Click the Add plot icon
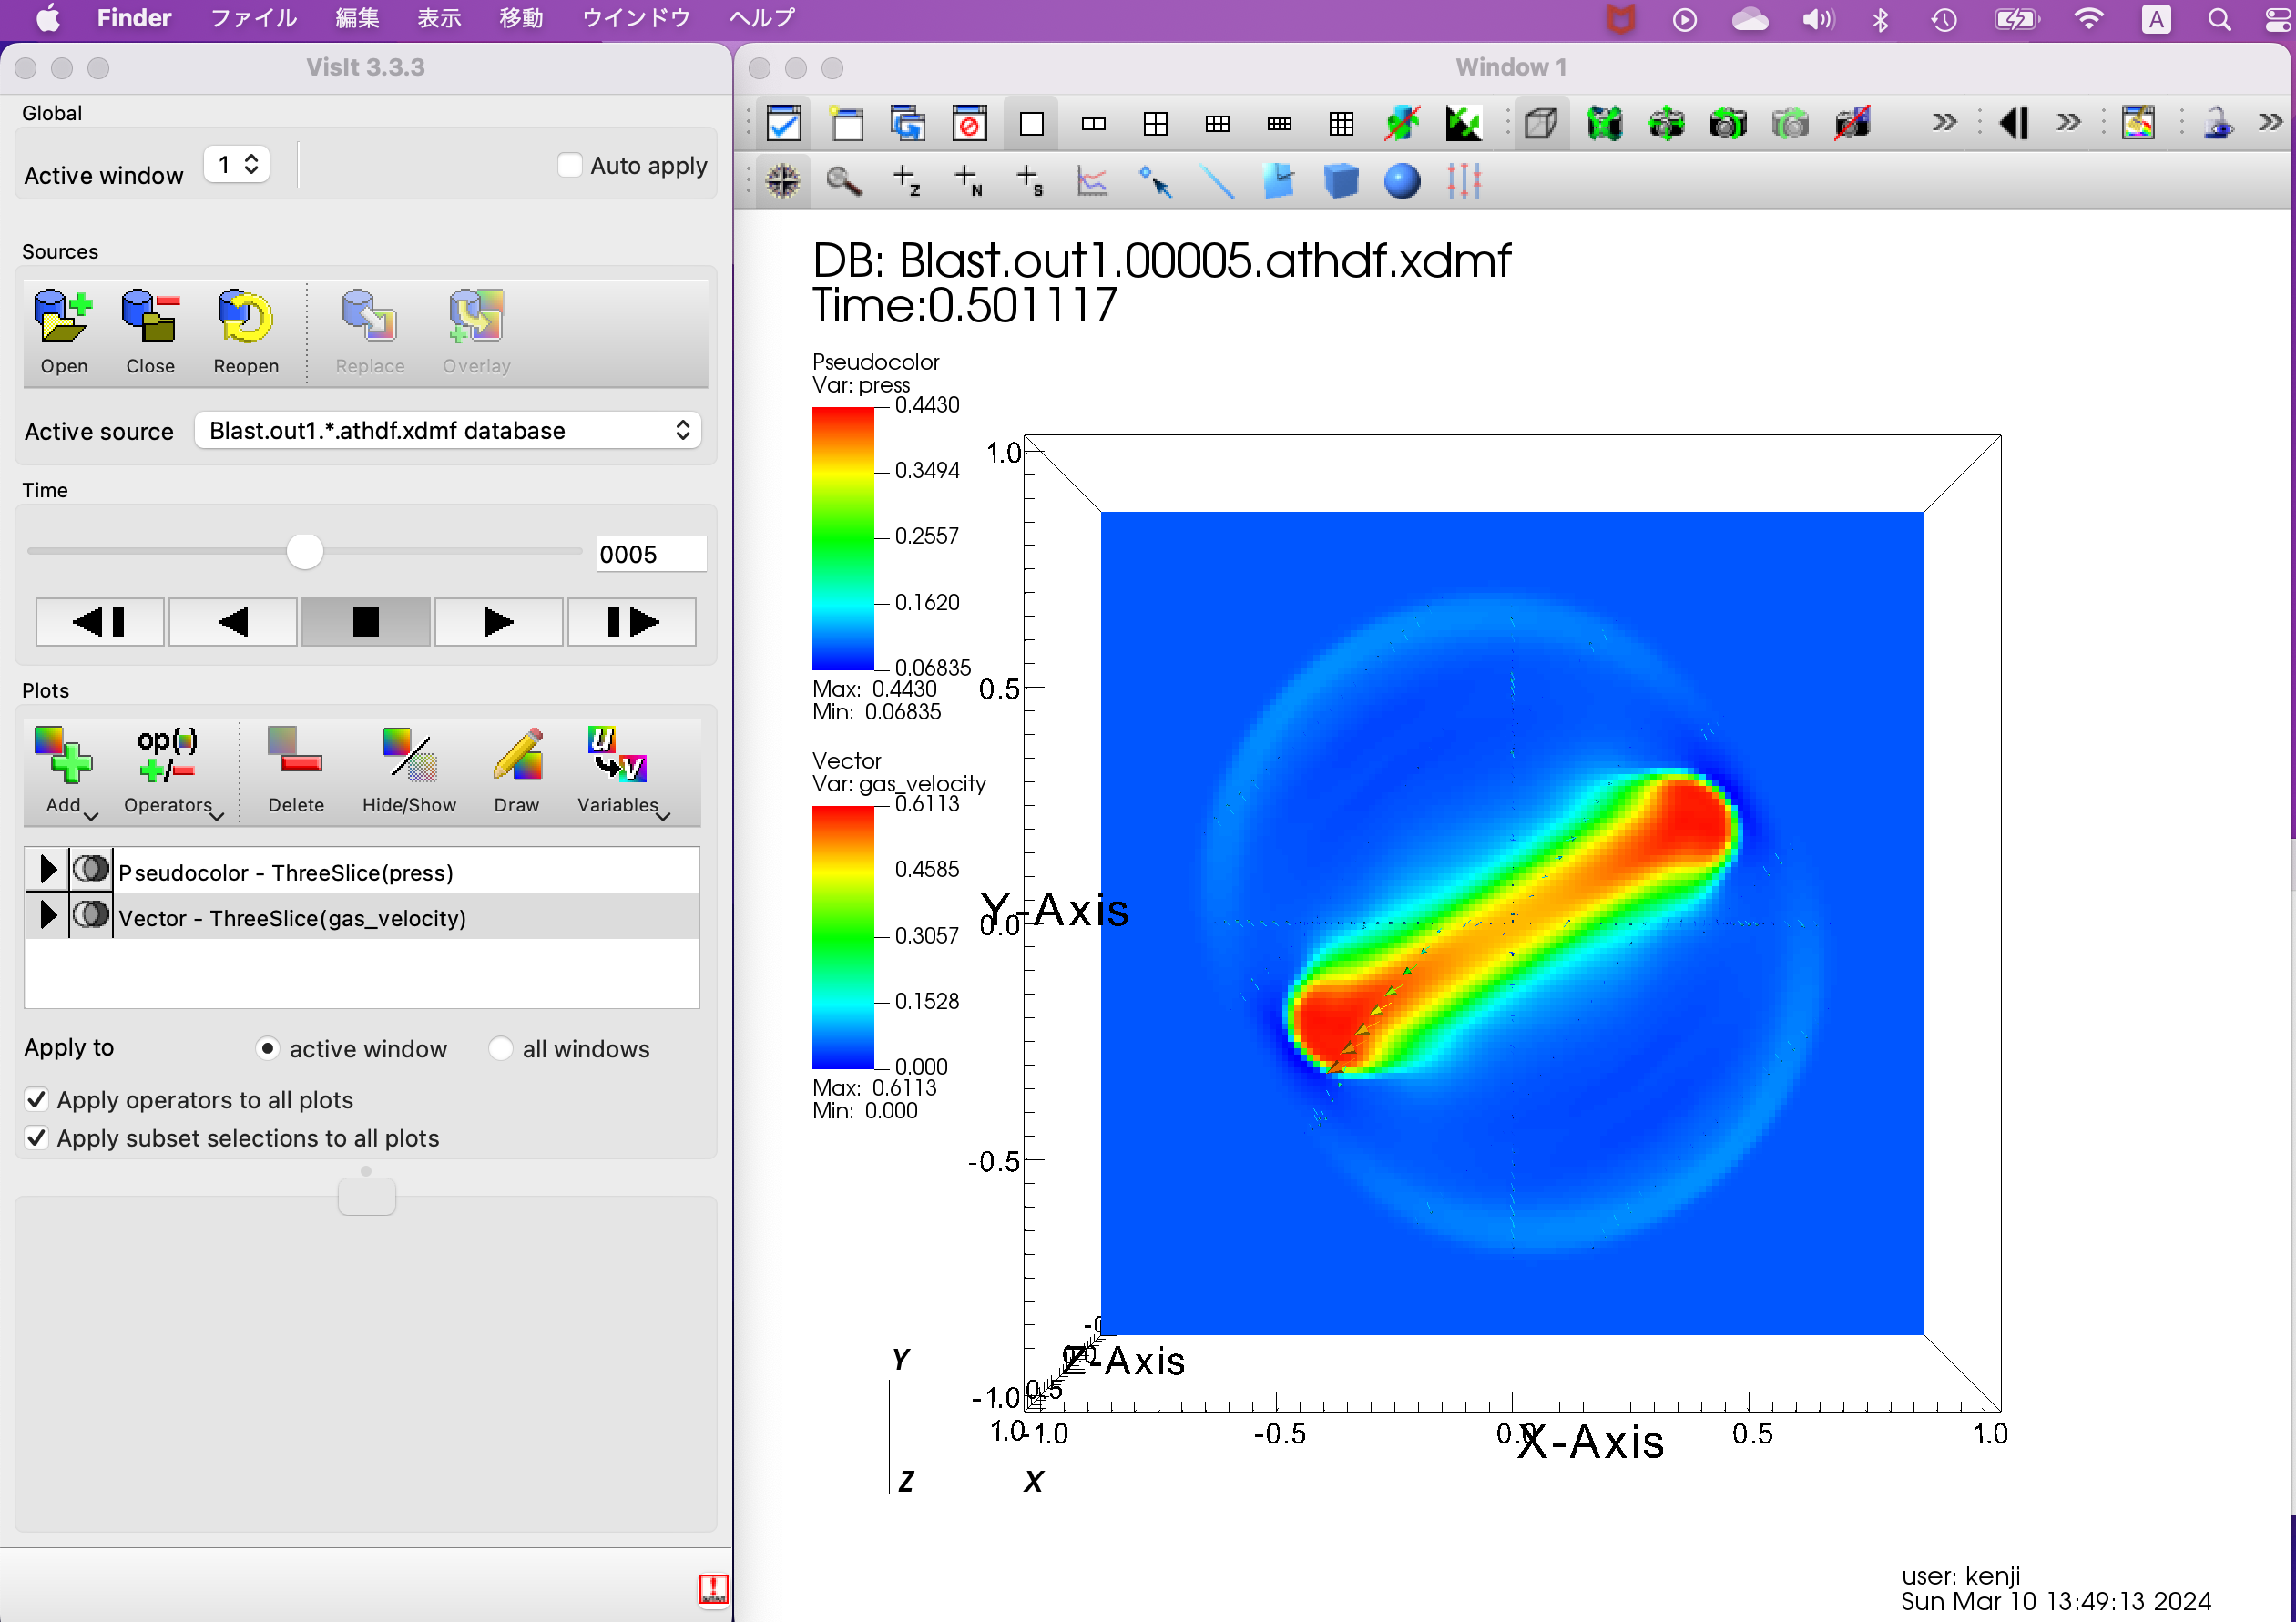This screenshot has height=1622, width=2296. [63, 755]
